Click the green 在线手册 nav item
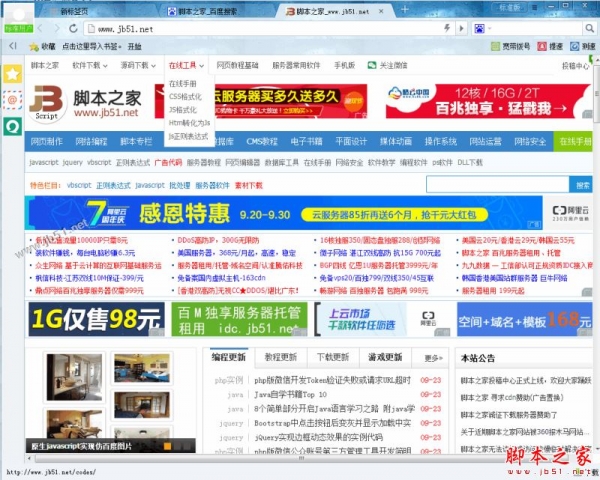 click(575, 142)
